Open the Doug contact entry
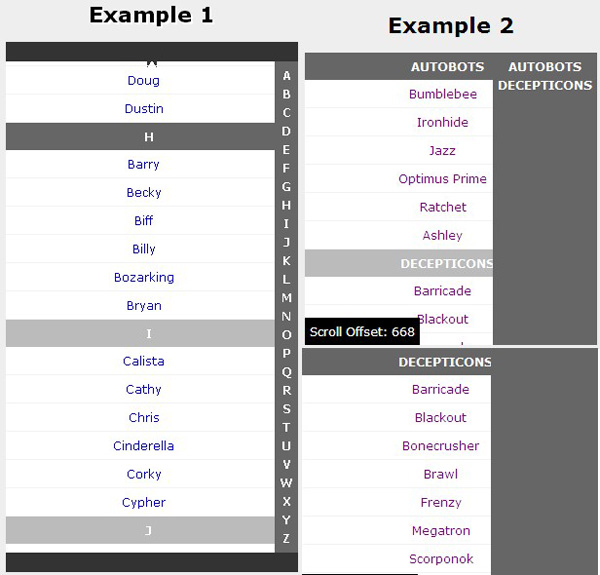 143,80
